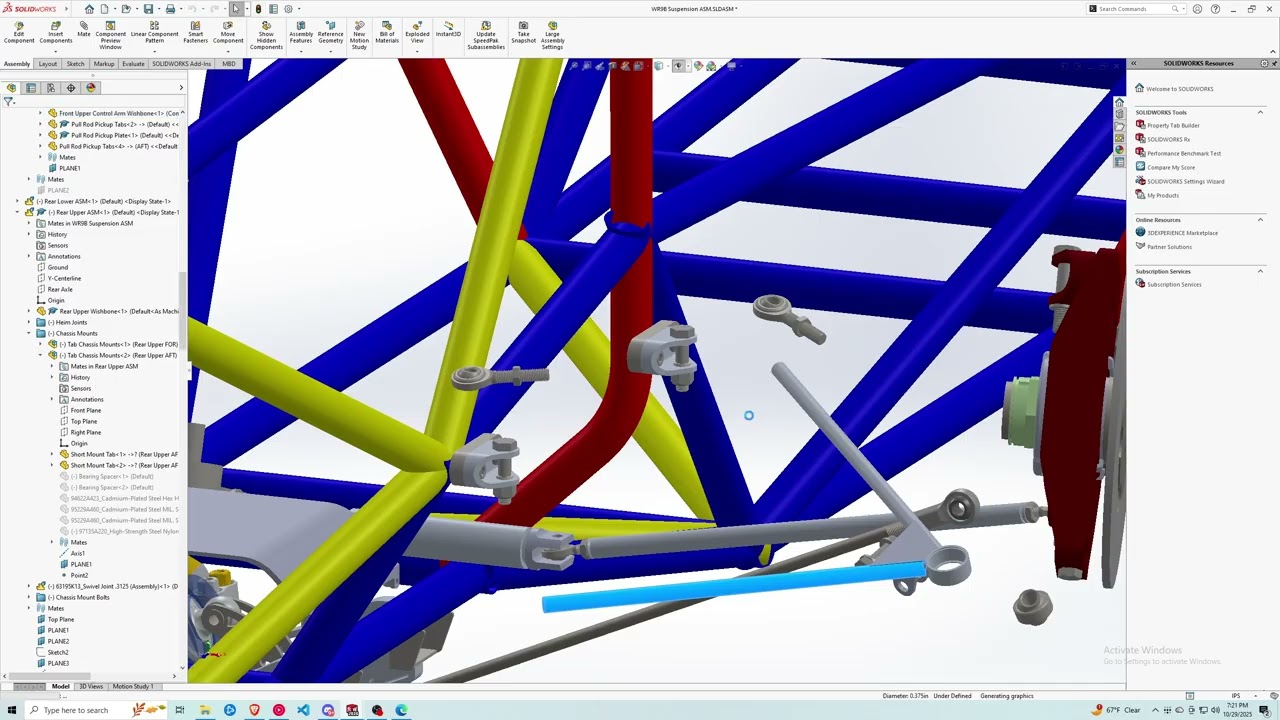This screenshot has width=1280, height=720.
Task: Switch to 3D Views bottom tab
Action: (x=91, y=686)
